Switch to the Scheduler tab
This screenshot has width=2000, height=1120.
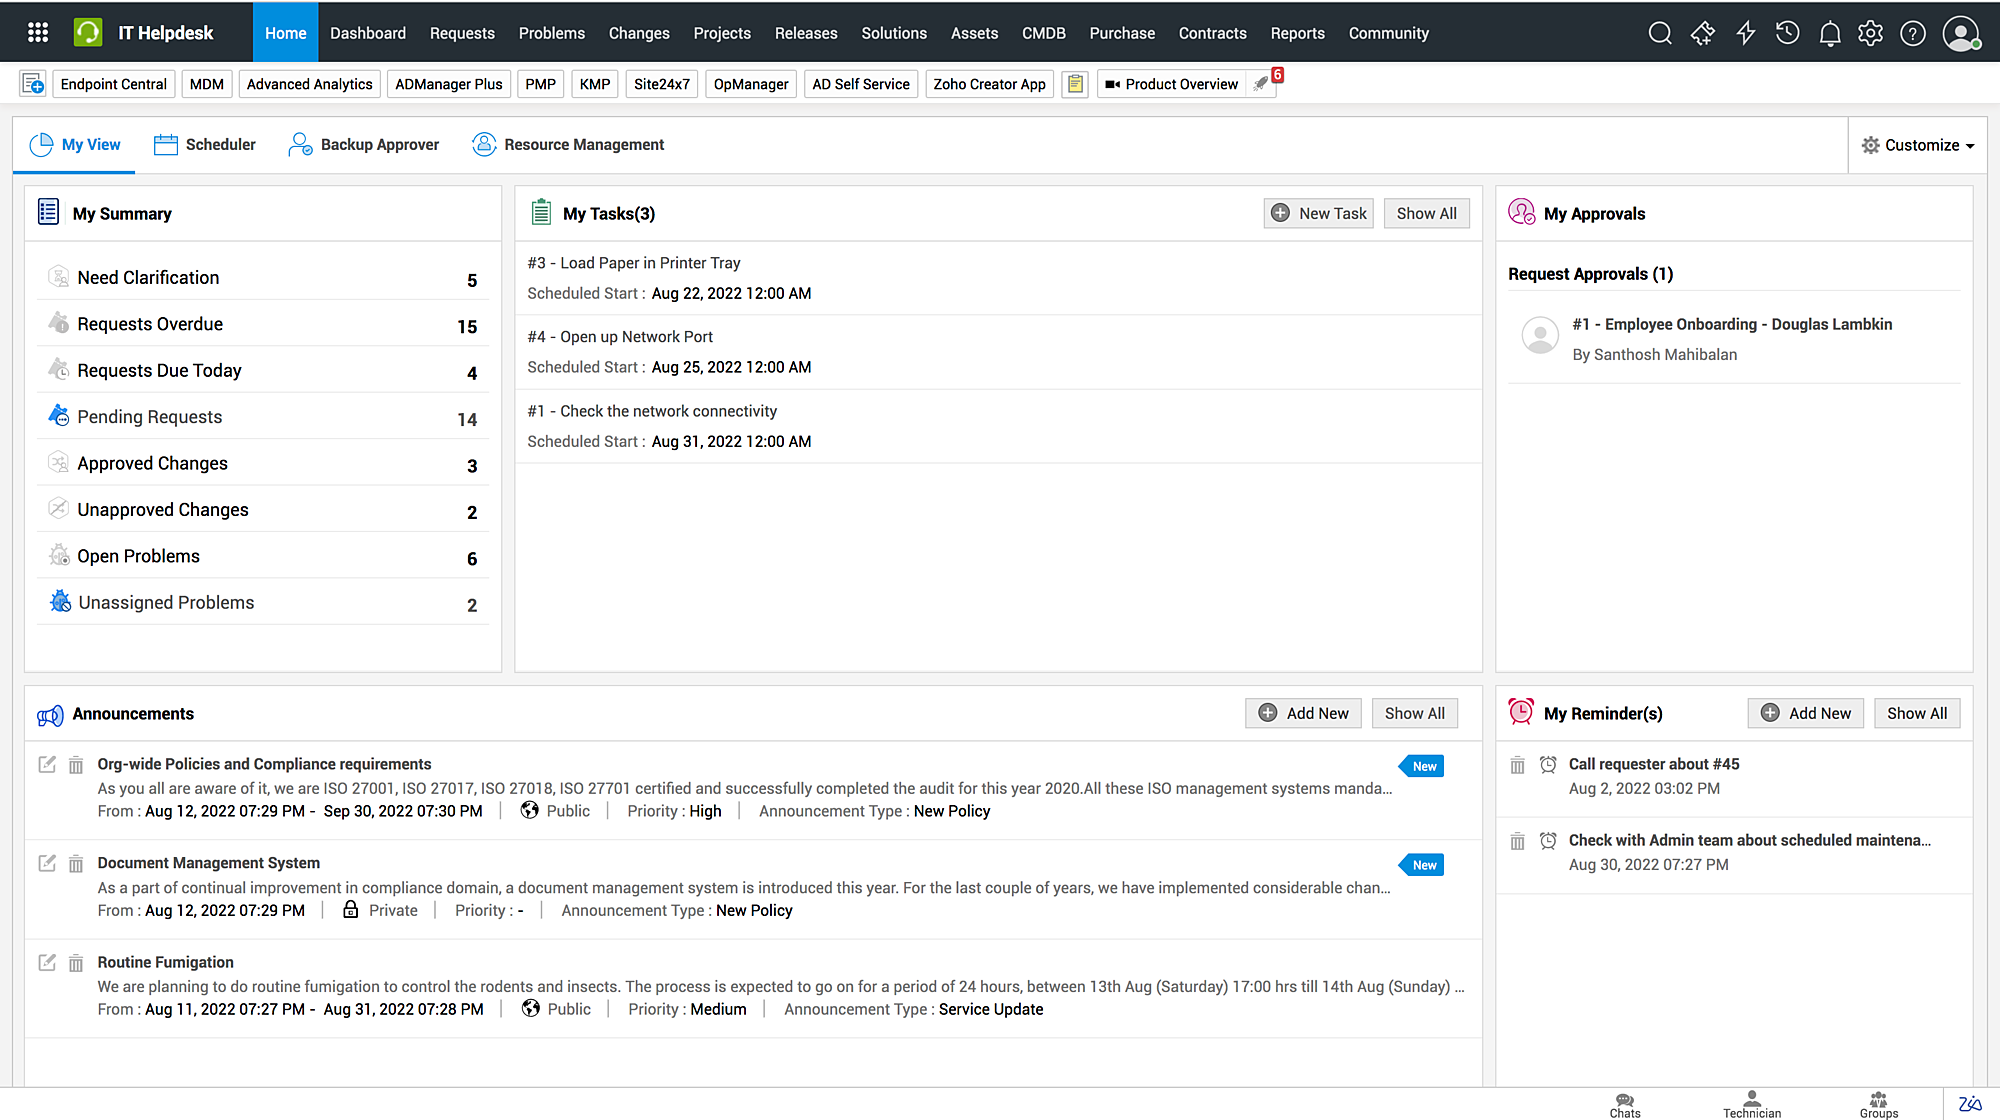[205, 145]
